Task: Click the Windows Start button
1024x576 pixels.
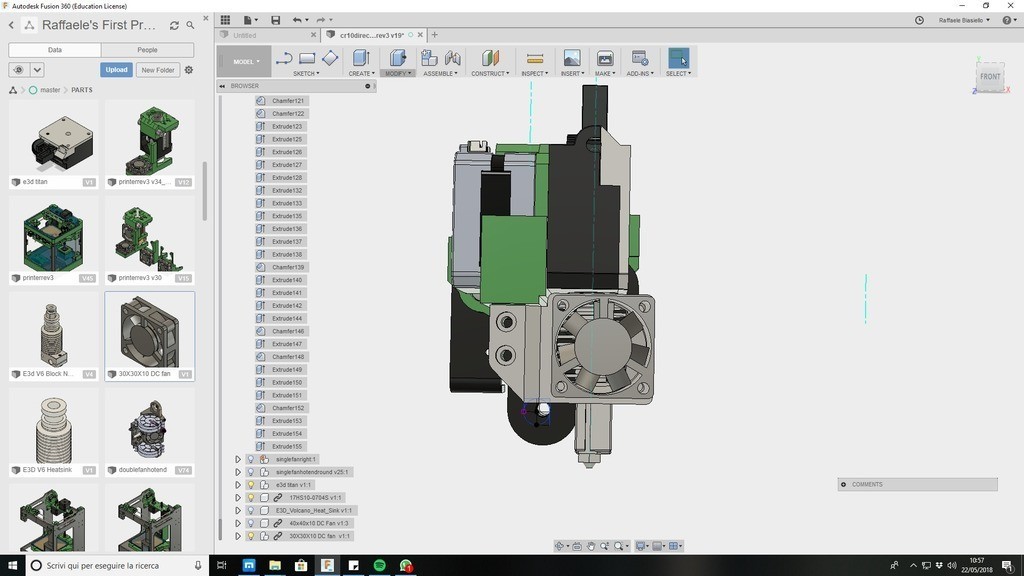Action: 12,566
